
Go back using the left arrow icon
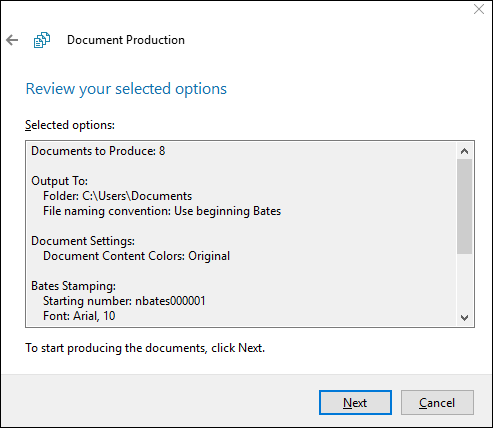point(12,40)
